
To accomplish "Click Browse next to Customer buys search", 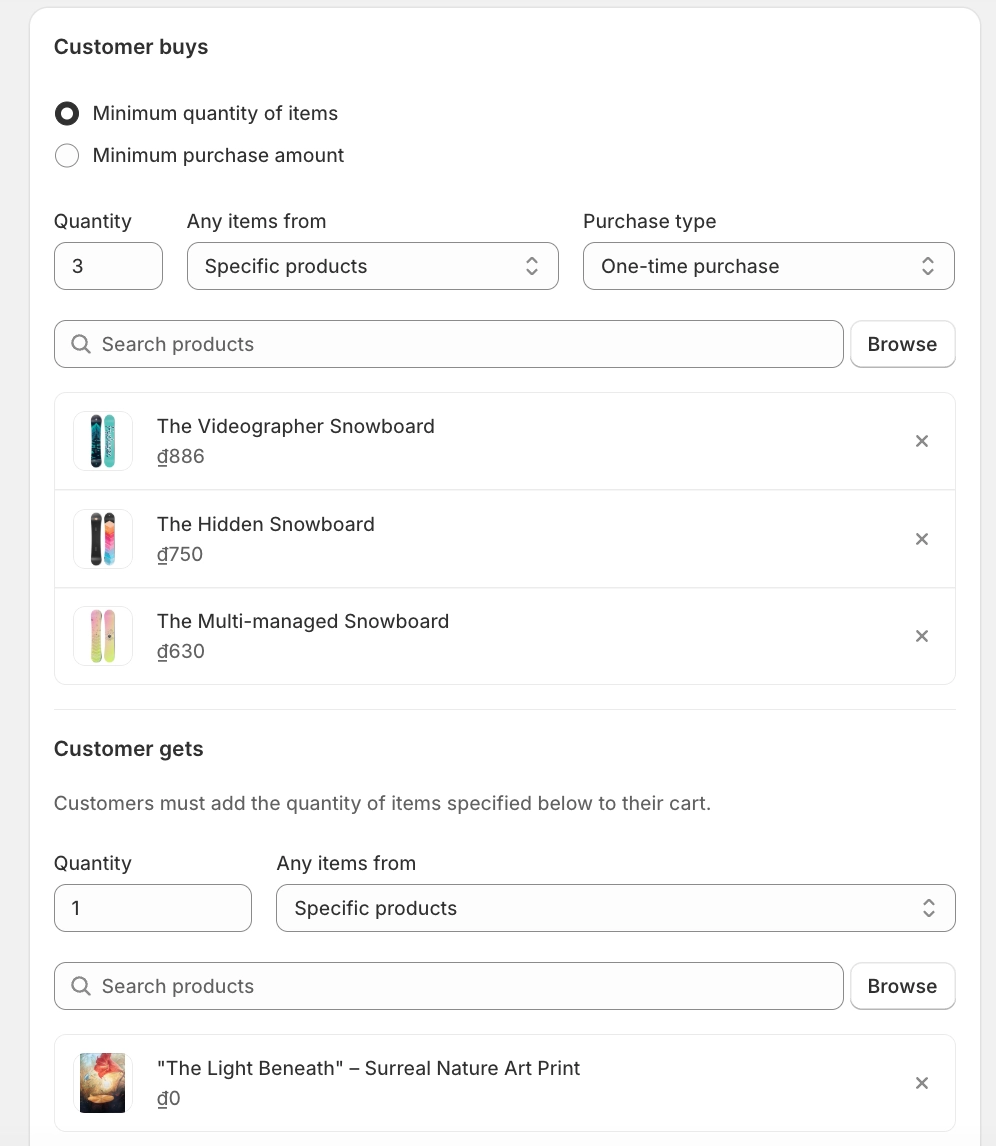I will click(902, 344).
